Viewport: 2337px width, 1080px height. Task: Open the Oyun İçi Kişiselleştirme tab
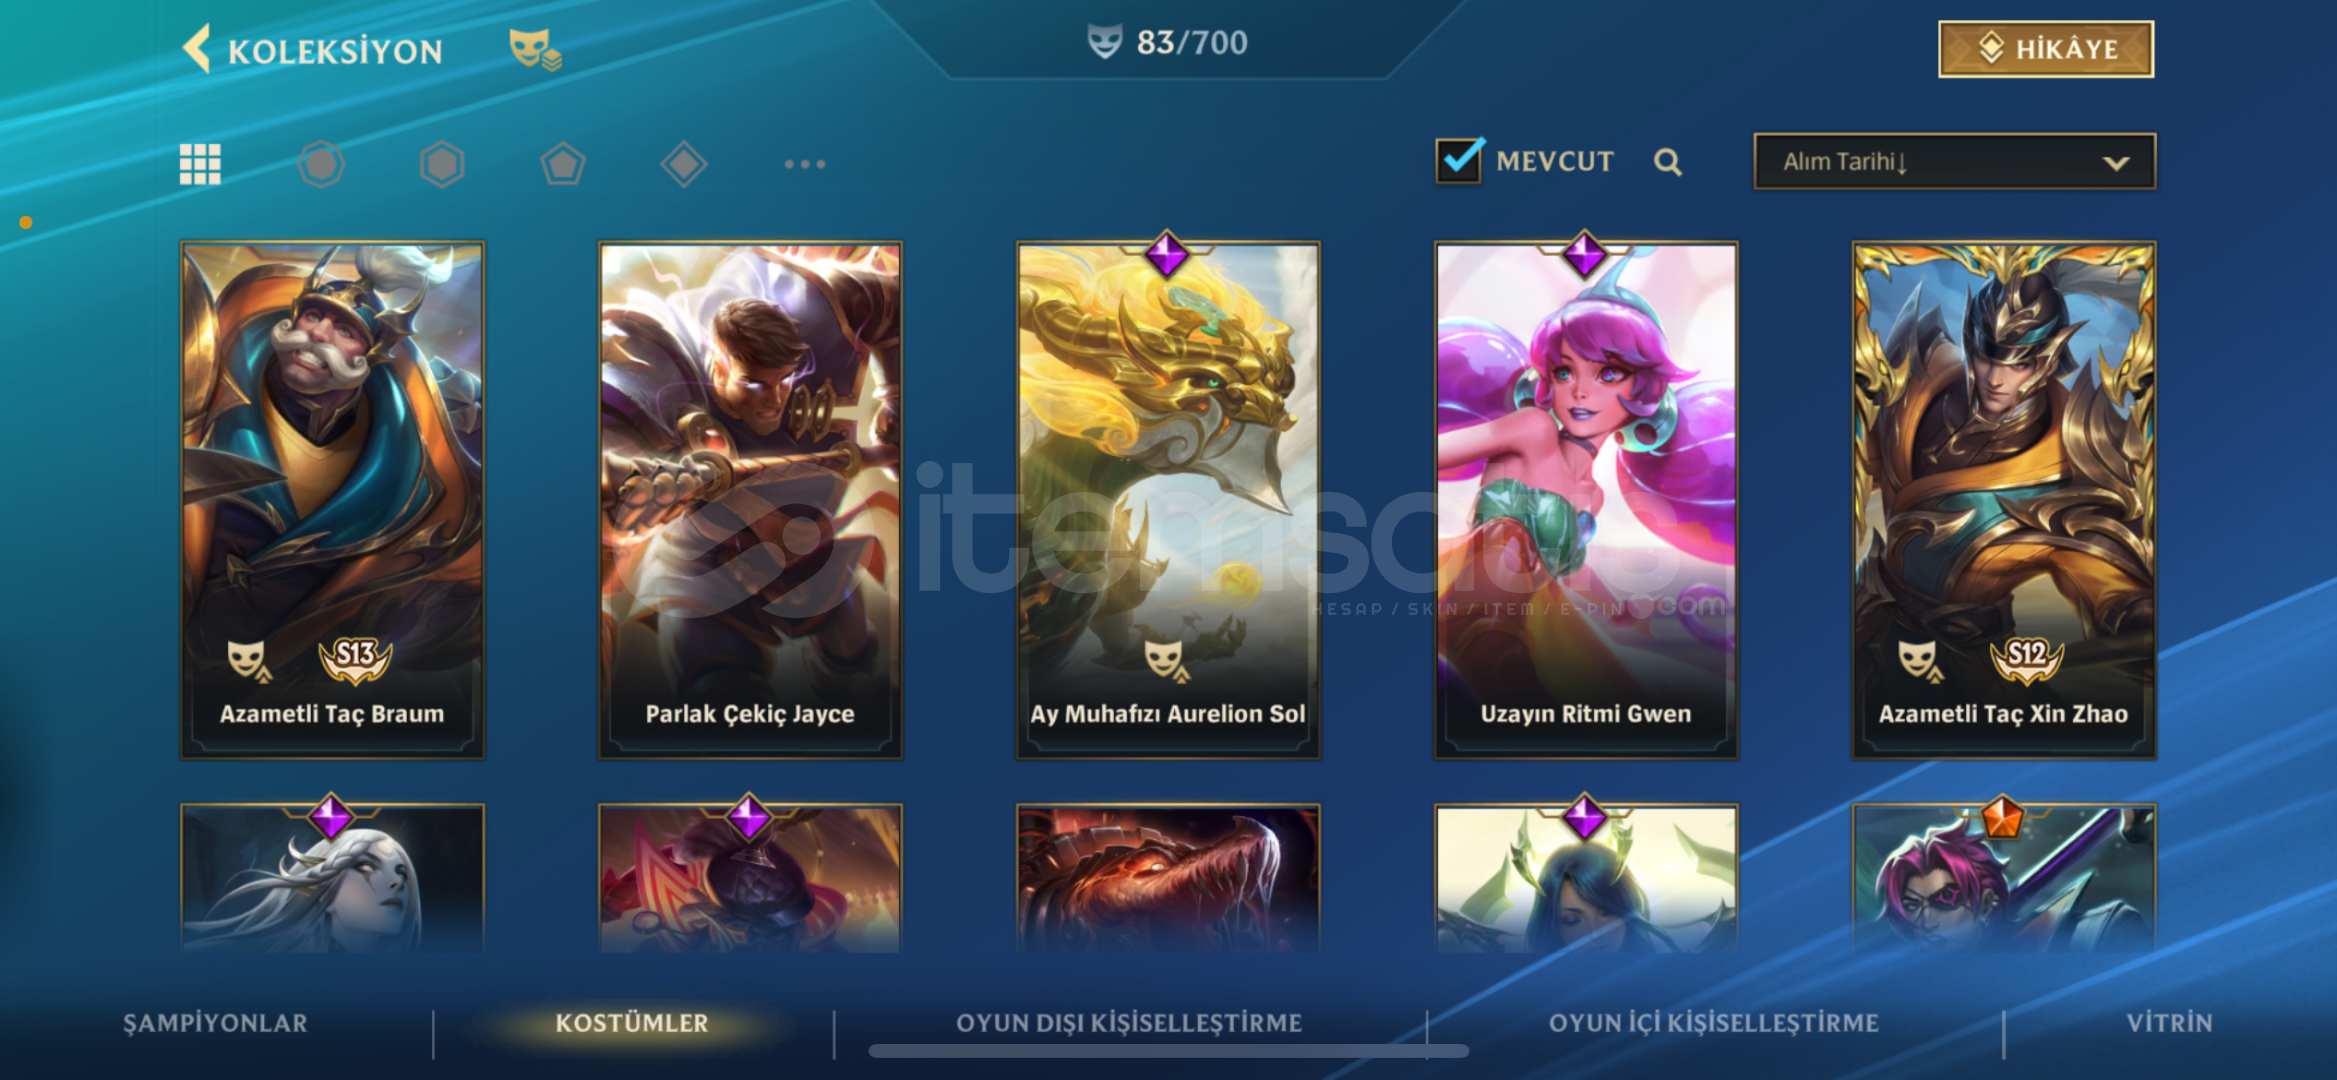tap(1714, 1023)
